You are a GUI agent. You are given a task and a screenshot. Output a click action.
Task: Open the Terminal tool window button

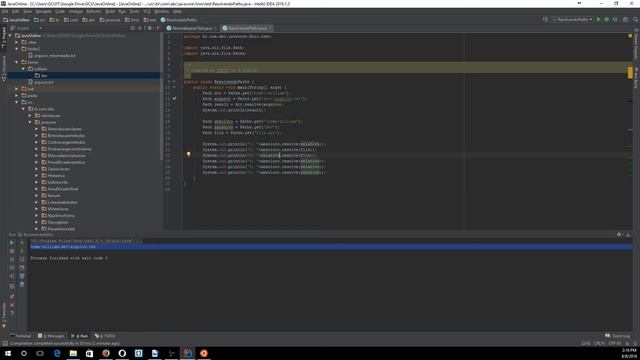point(20,336)
